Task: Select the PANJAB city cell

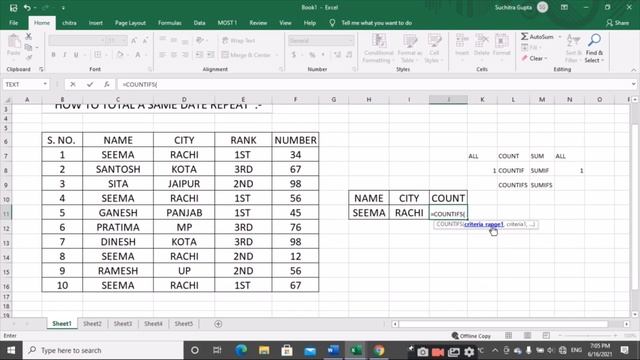Action: tap(184, 213)
